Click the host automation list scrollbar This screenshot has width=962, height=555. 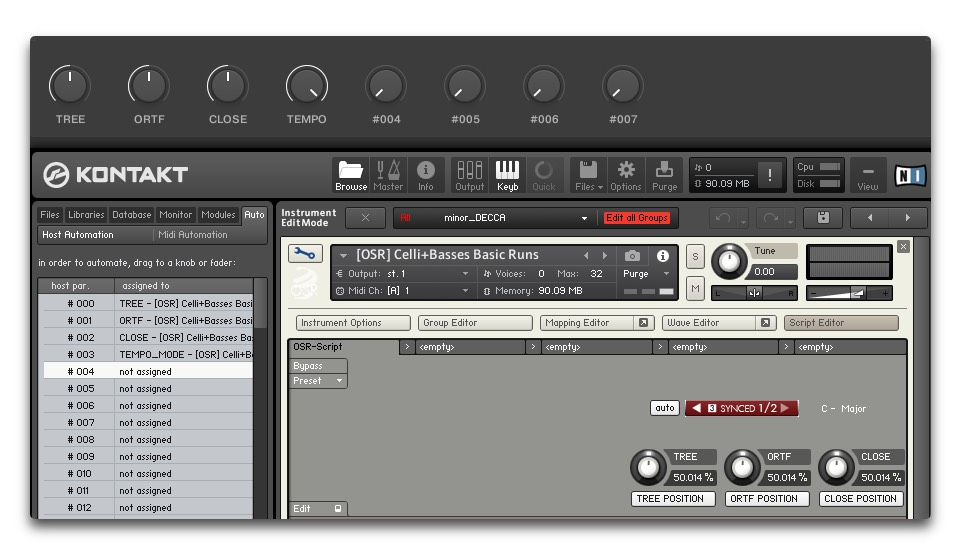click(x=260, y=304)
